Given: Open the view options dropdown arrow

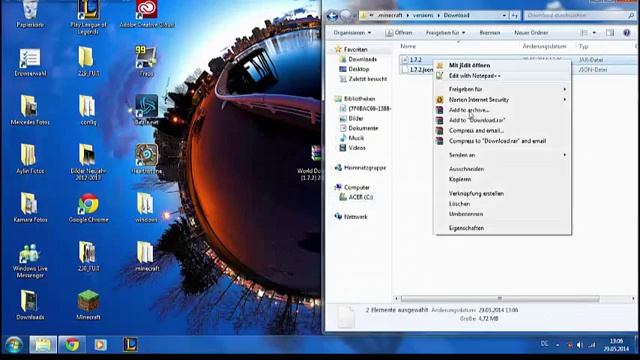Looking at the screenshot, I should [594, 33].
